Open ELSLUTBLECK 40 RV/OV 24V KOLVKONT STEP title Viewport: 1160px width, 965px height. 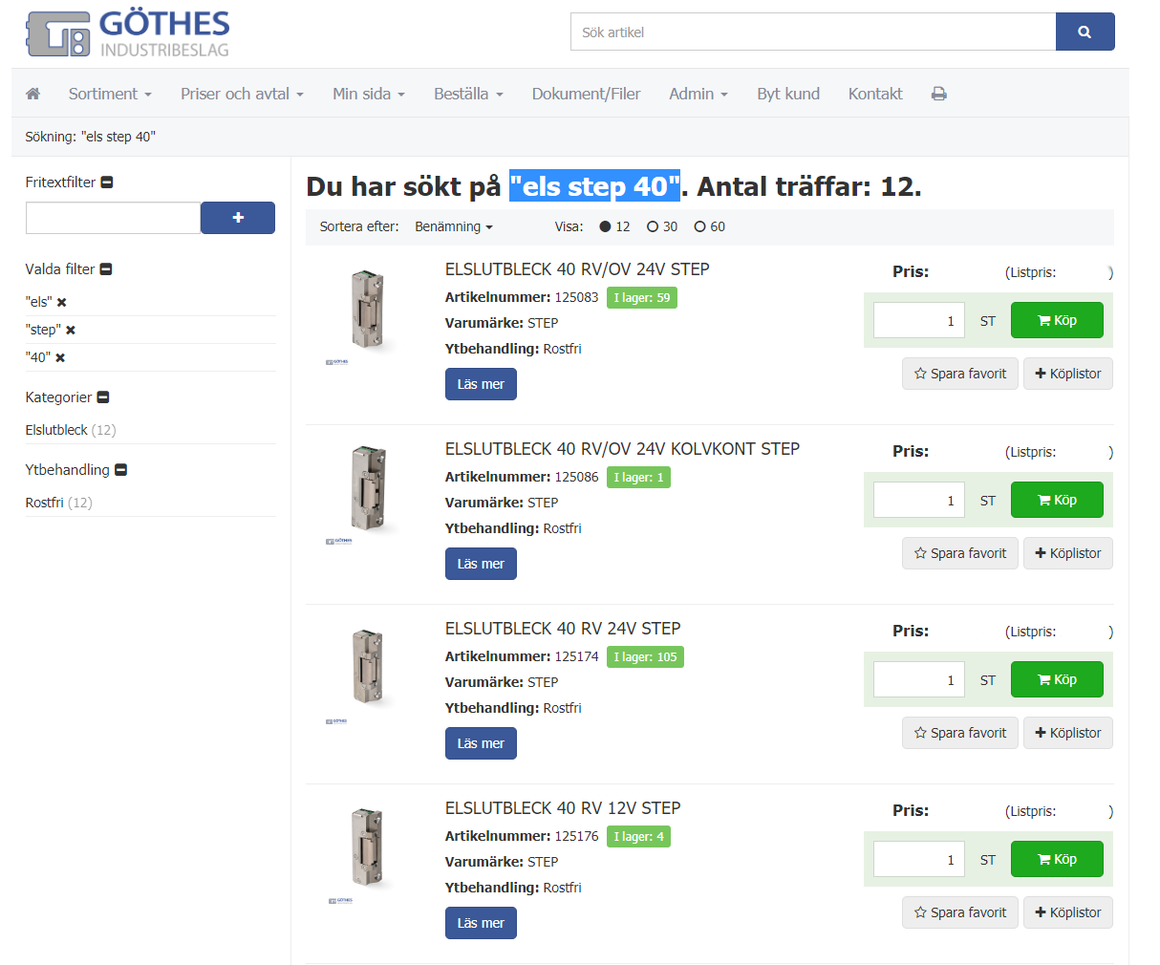click(x=622, y=449)
